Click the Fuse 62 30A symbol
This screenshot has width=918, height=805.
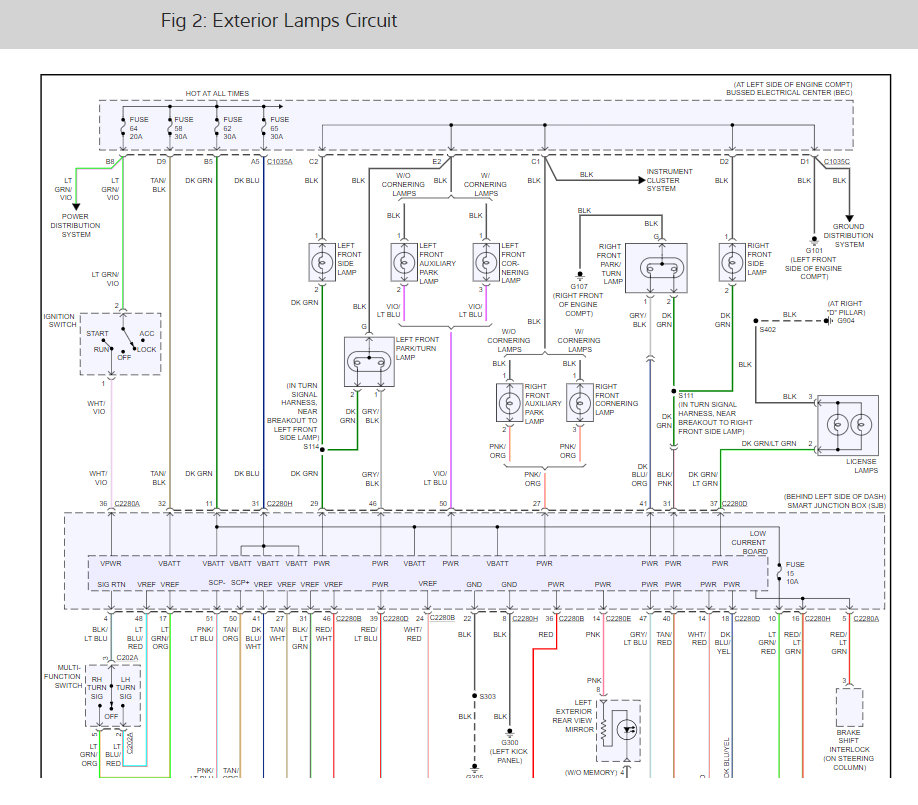217,128
